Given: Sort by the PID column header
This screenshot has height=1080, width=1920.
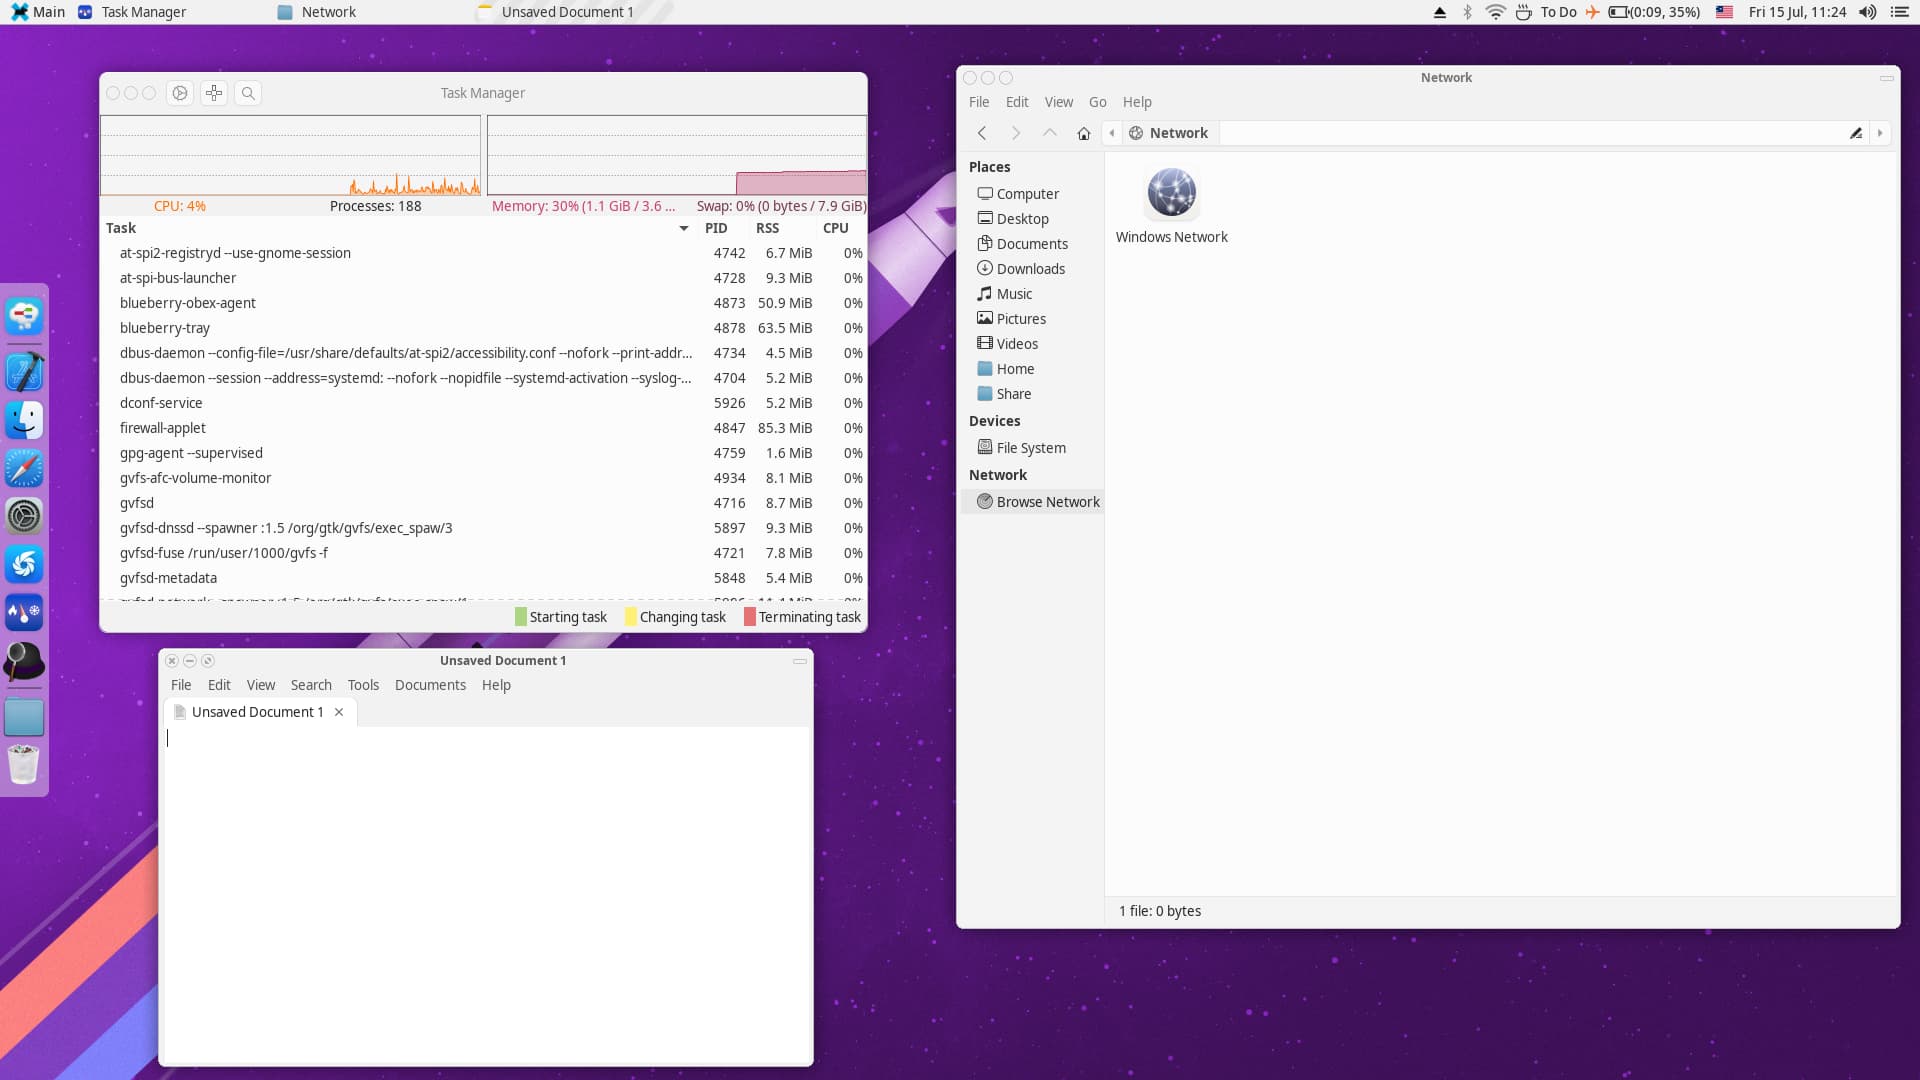Looking at the screenshot, I should [716, 228].
